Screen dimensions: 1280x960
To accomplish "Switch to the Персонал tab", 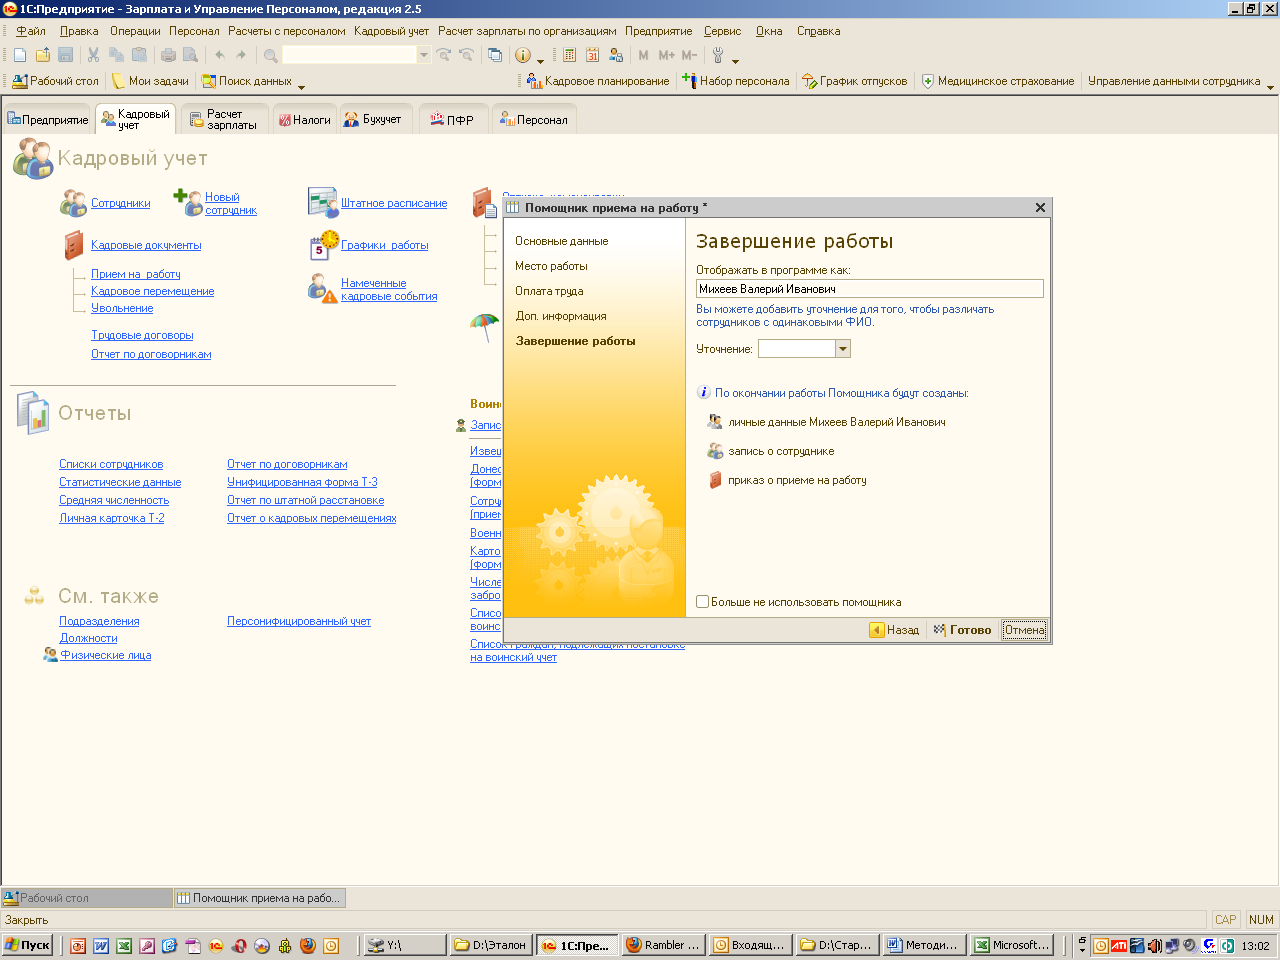I will [x=534, y=119].
